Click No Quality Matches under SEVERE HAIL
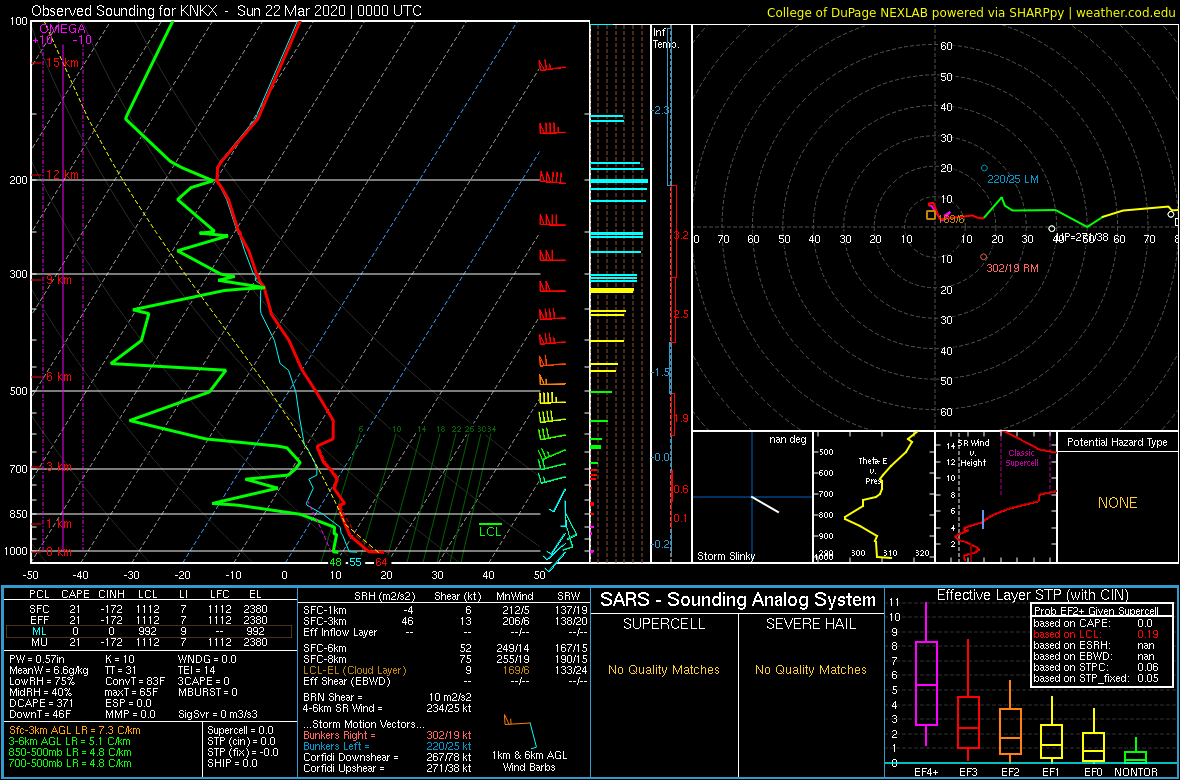This screenshot has height=780, width=1180. point(810,669)
